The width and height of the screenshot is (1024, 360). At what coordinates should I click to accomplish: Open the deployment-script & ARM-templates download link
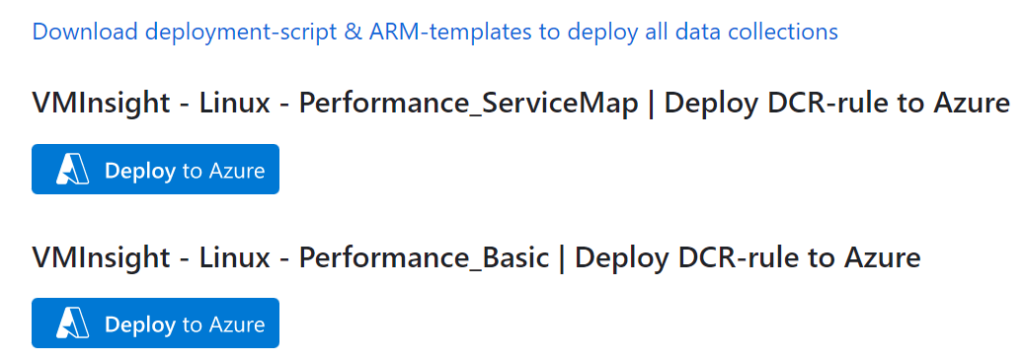[435, 31]
